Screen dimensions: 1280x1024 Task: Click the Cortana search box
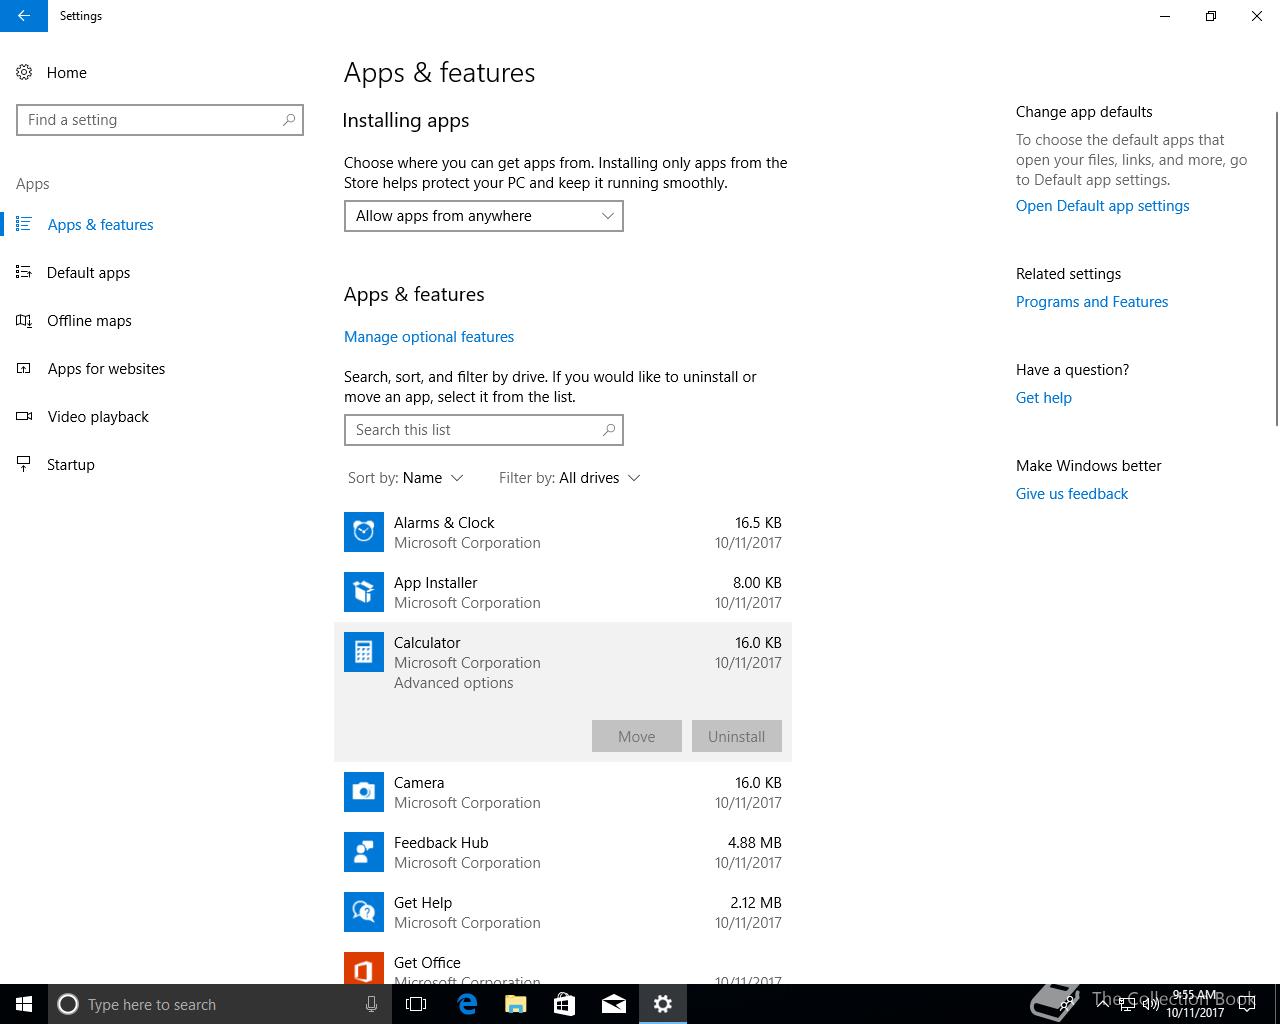[218, 1004]
